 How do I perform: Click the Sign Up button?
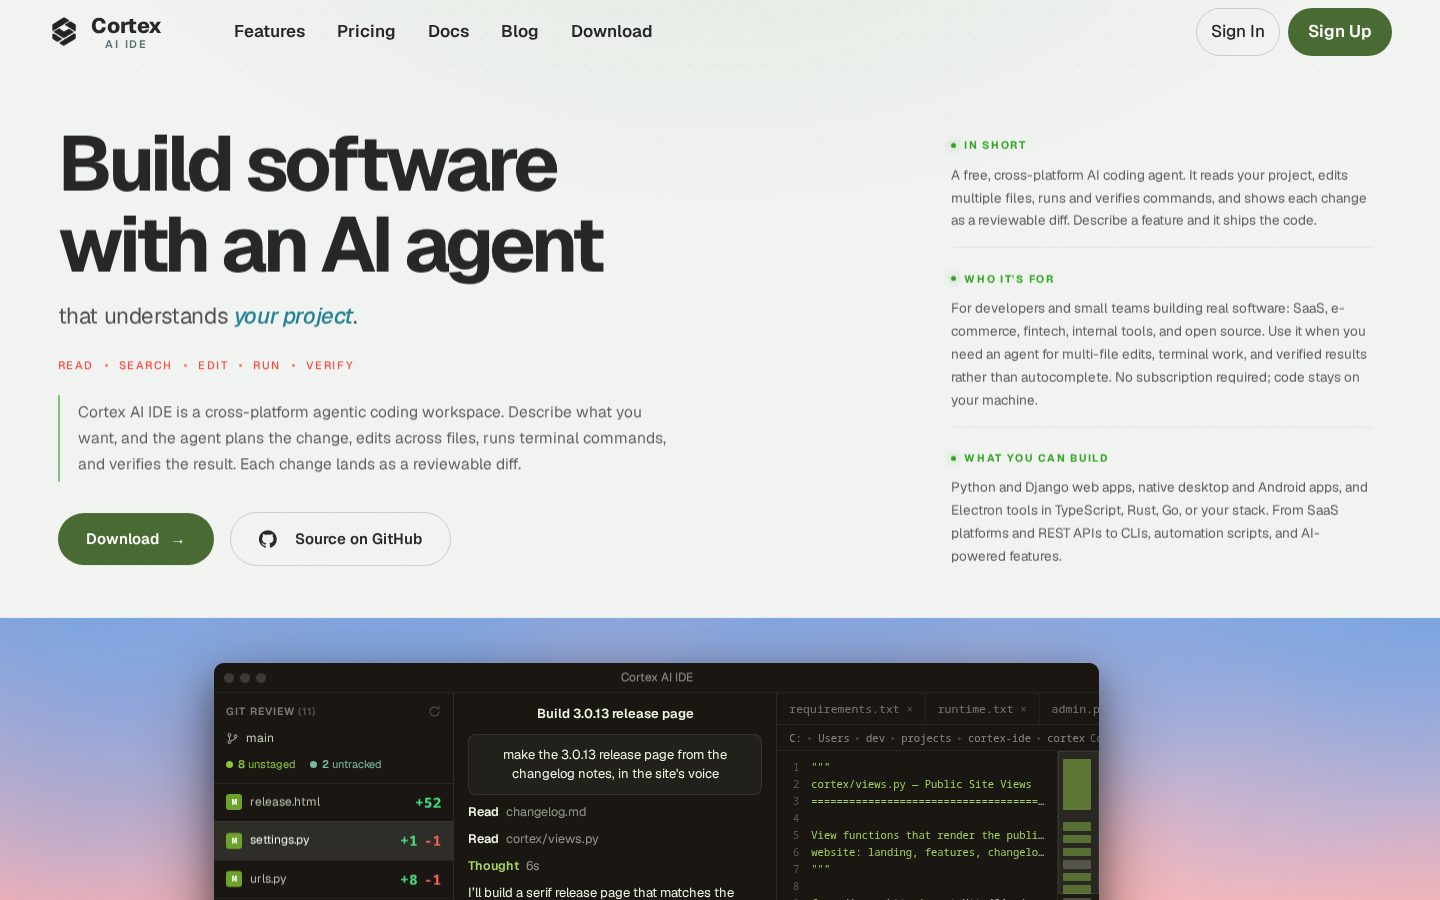tap(1339, 32)
